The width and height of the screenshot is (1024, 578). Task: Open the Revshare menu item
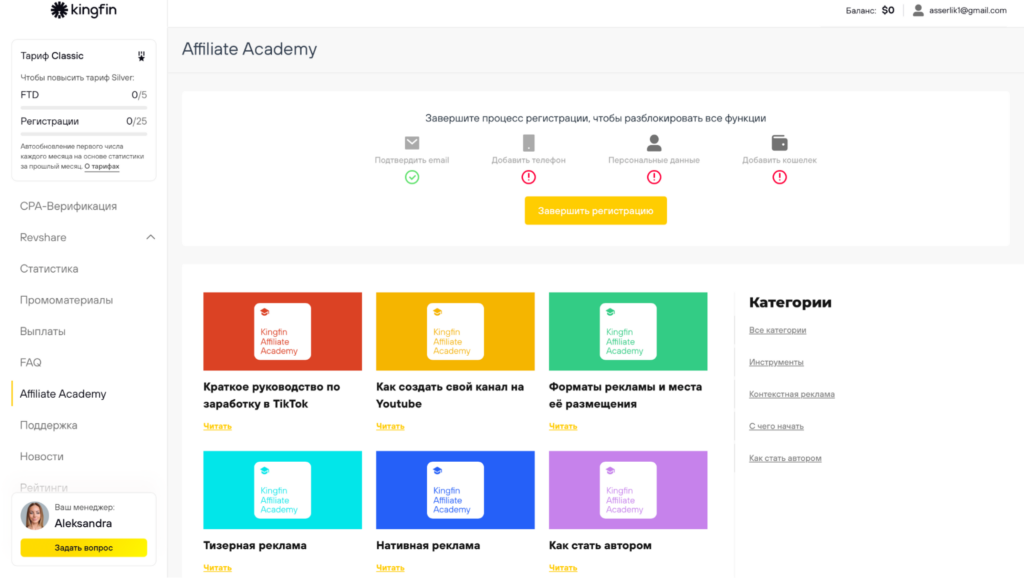43,237
